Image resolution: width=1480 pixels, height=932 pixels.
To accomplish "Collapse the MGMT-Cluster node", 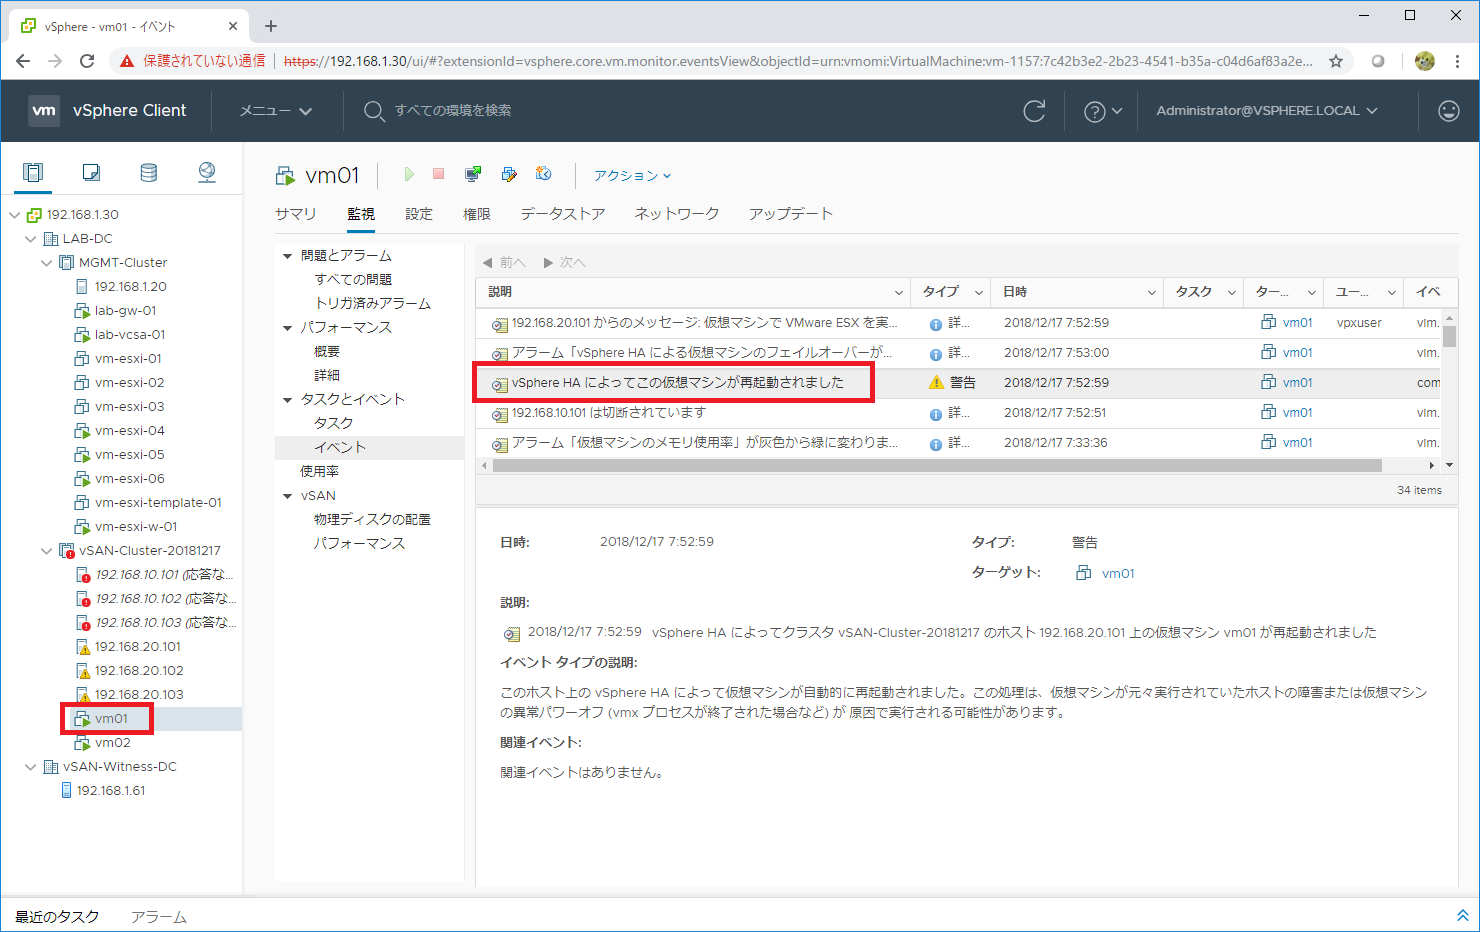I will [47, 263].
